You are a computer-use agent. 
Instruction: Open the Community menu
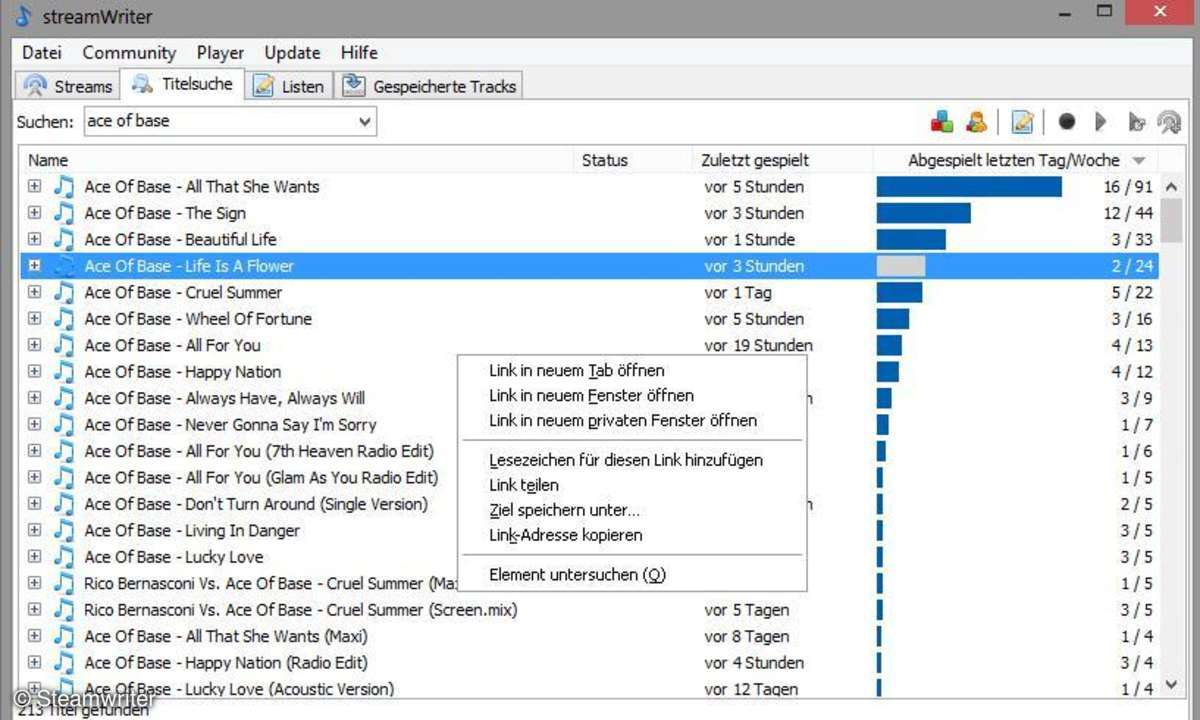tap(129, 53)
